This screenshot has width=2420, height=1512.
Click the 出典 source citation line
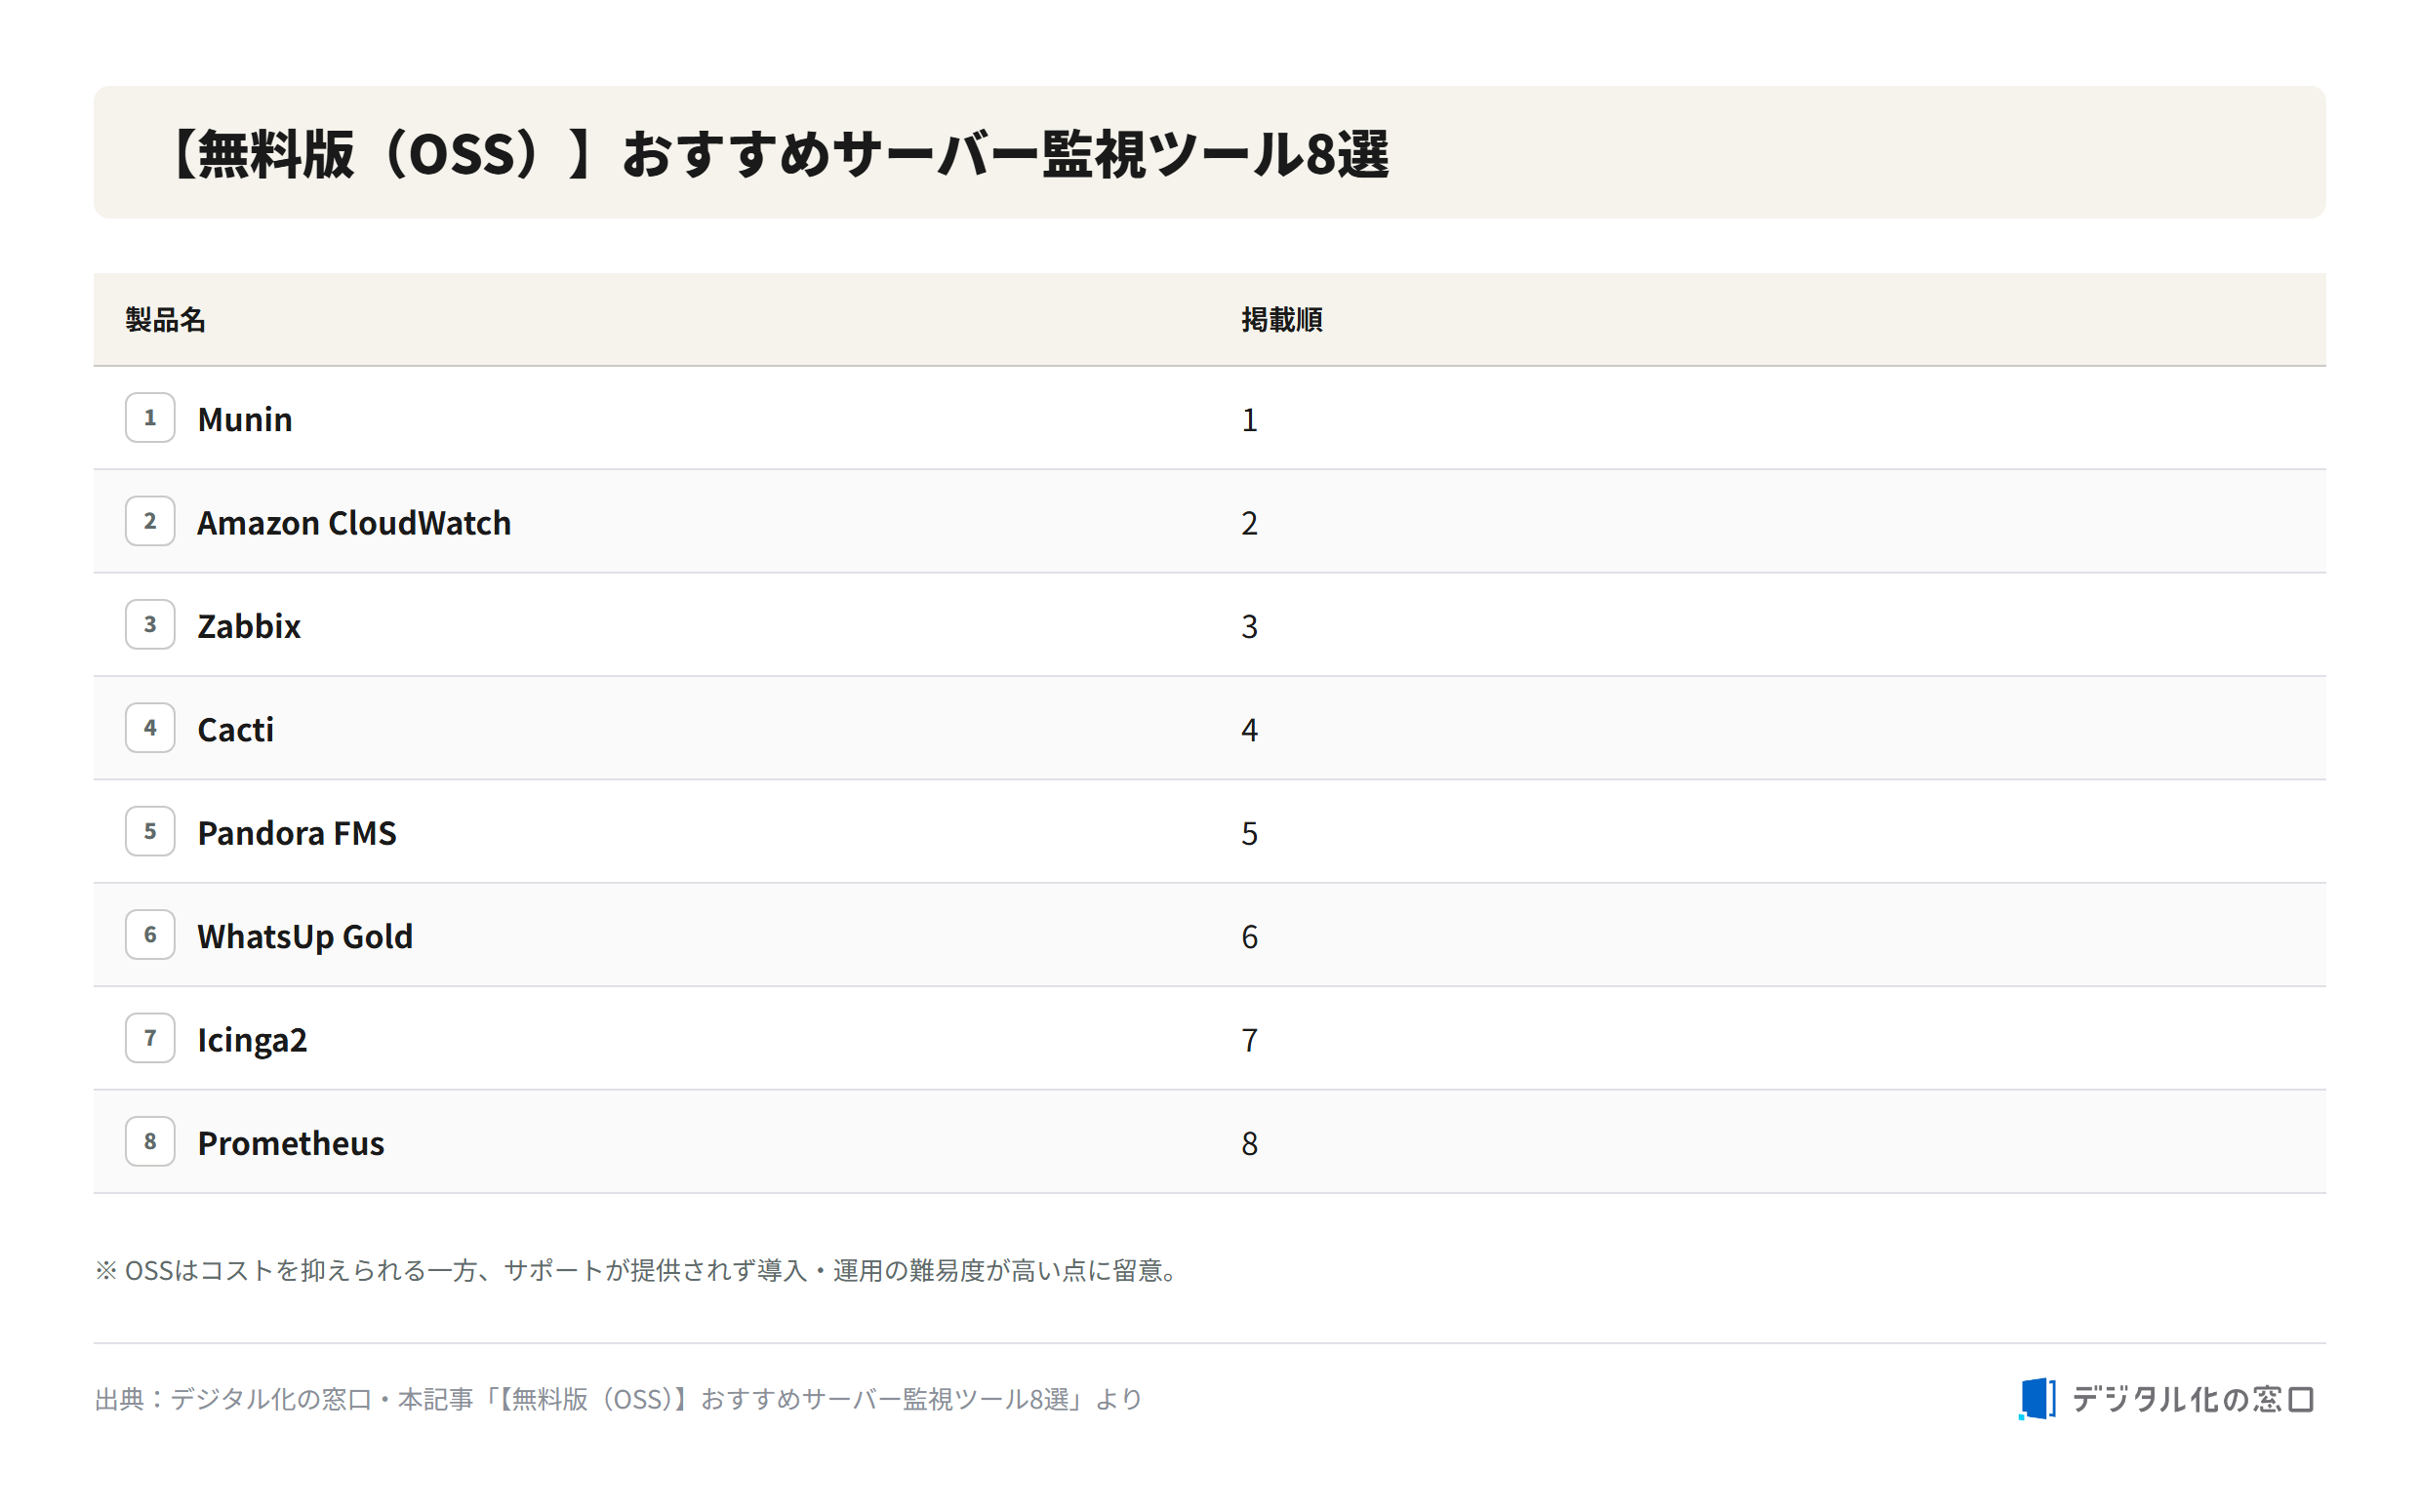(619, 1399)
